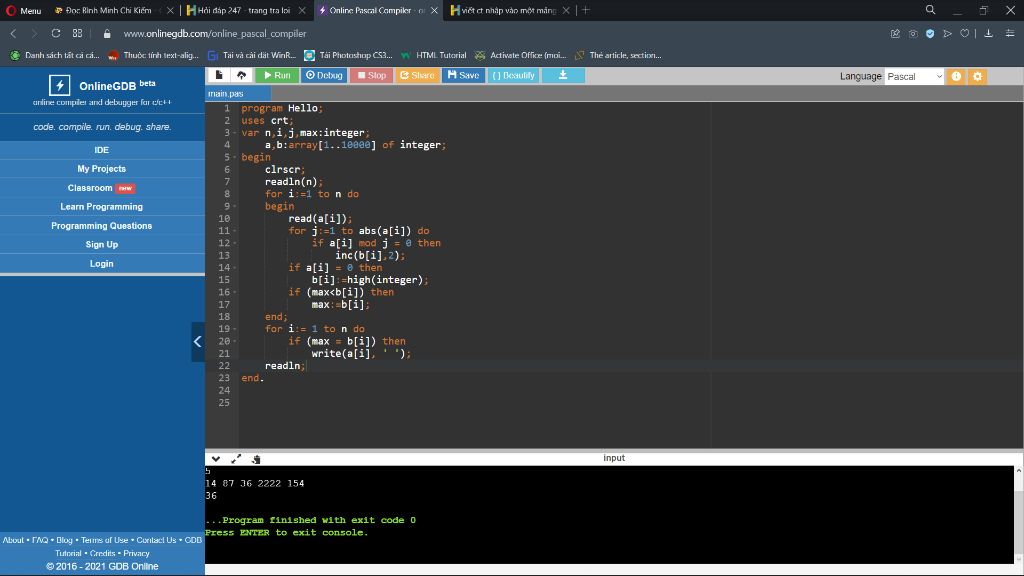
Task: Fold the begin block at line 9
Action: pyautogui.click(x=235, y=206)
